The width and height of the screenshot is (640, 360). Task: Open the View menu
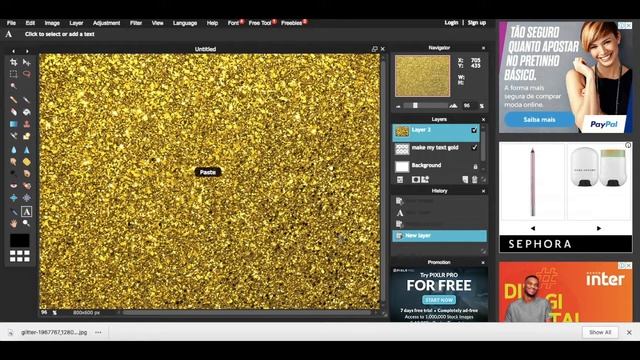click(158, 23)
